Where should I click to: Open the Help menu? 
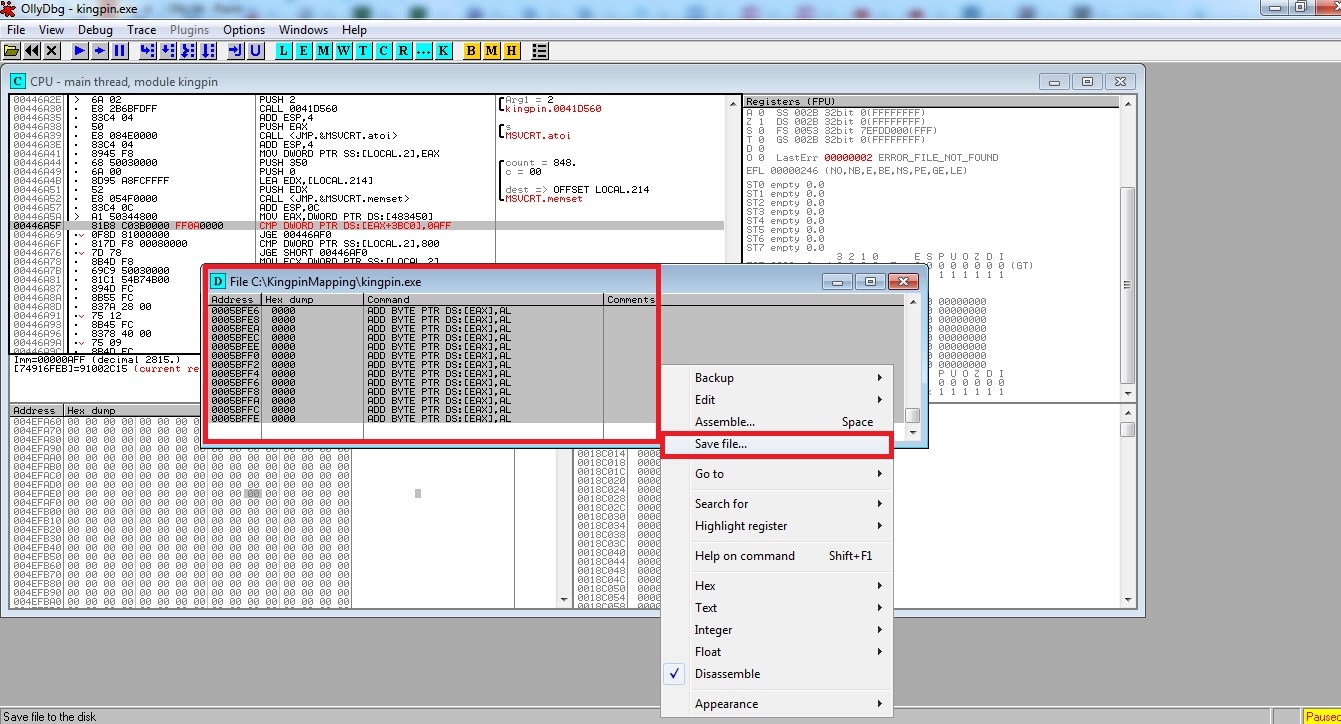point(354,30)
